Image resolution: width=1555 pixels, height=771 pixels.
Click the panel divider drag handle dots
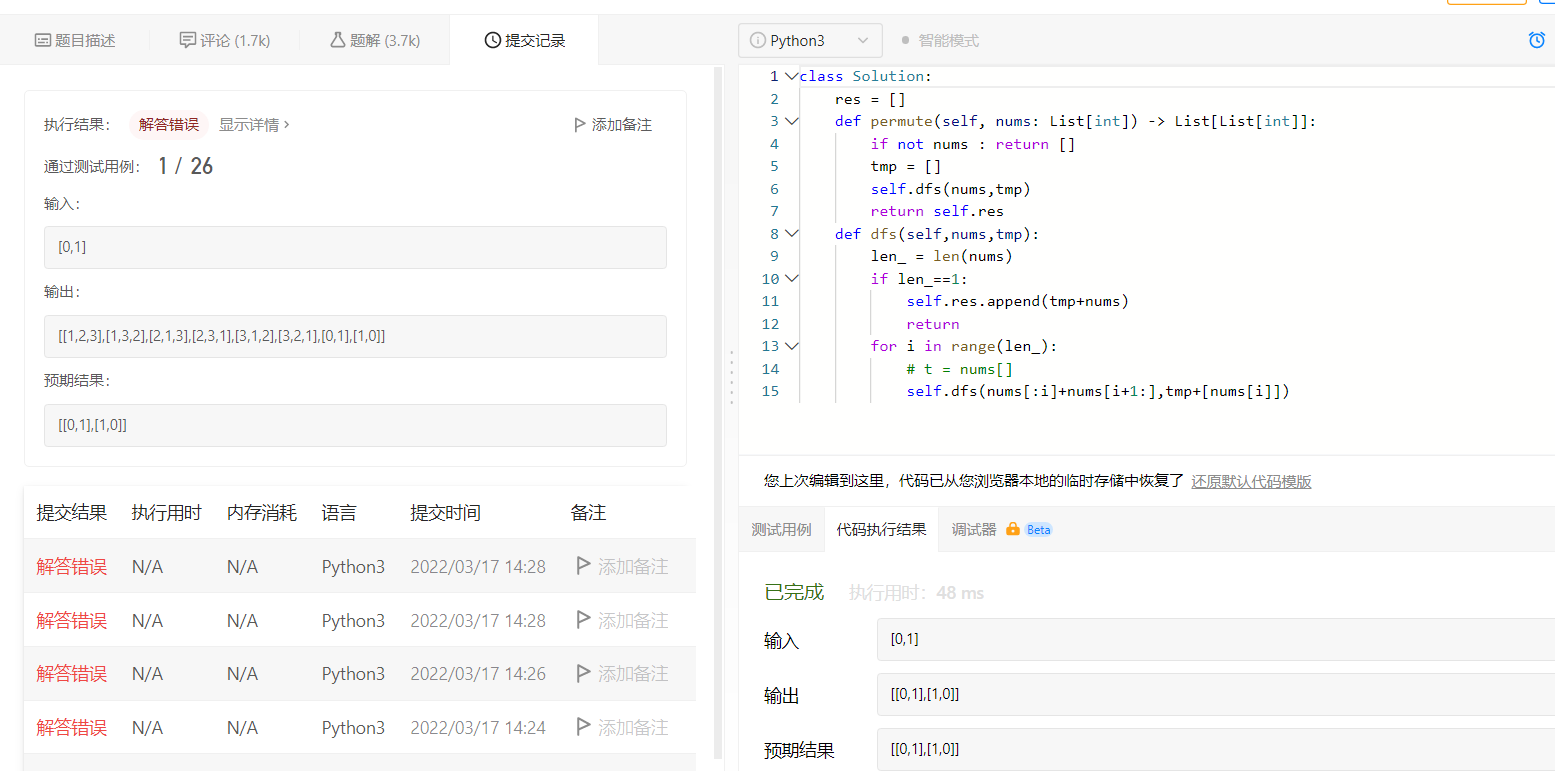coord(732,377)
